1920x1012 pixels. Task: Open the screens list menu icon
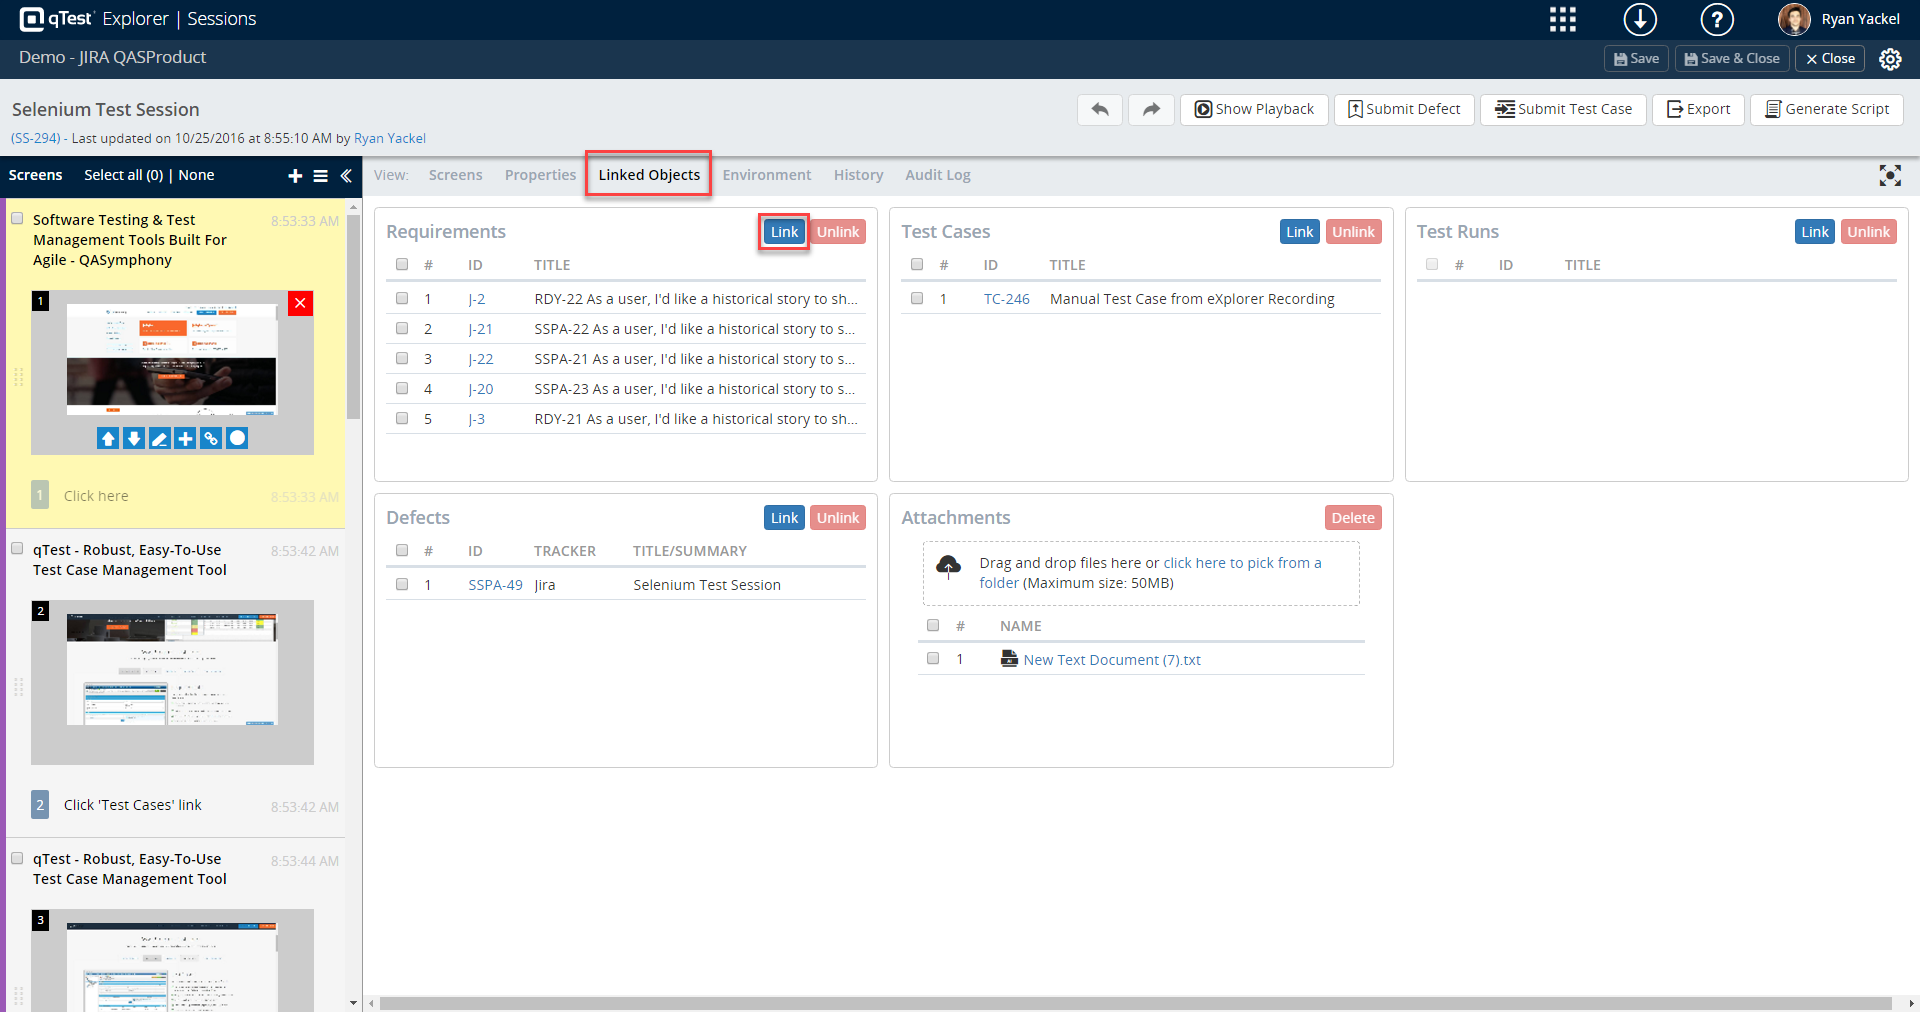point(321,176)
